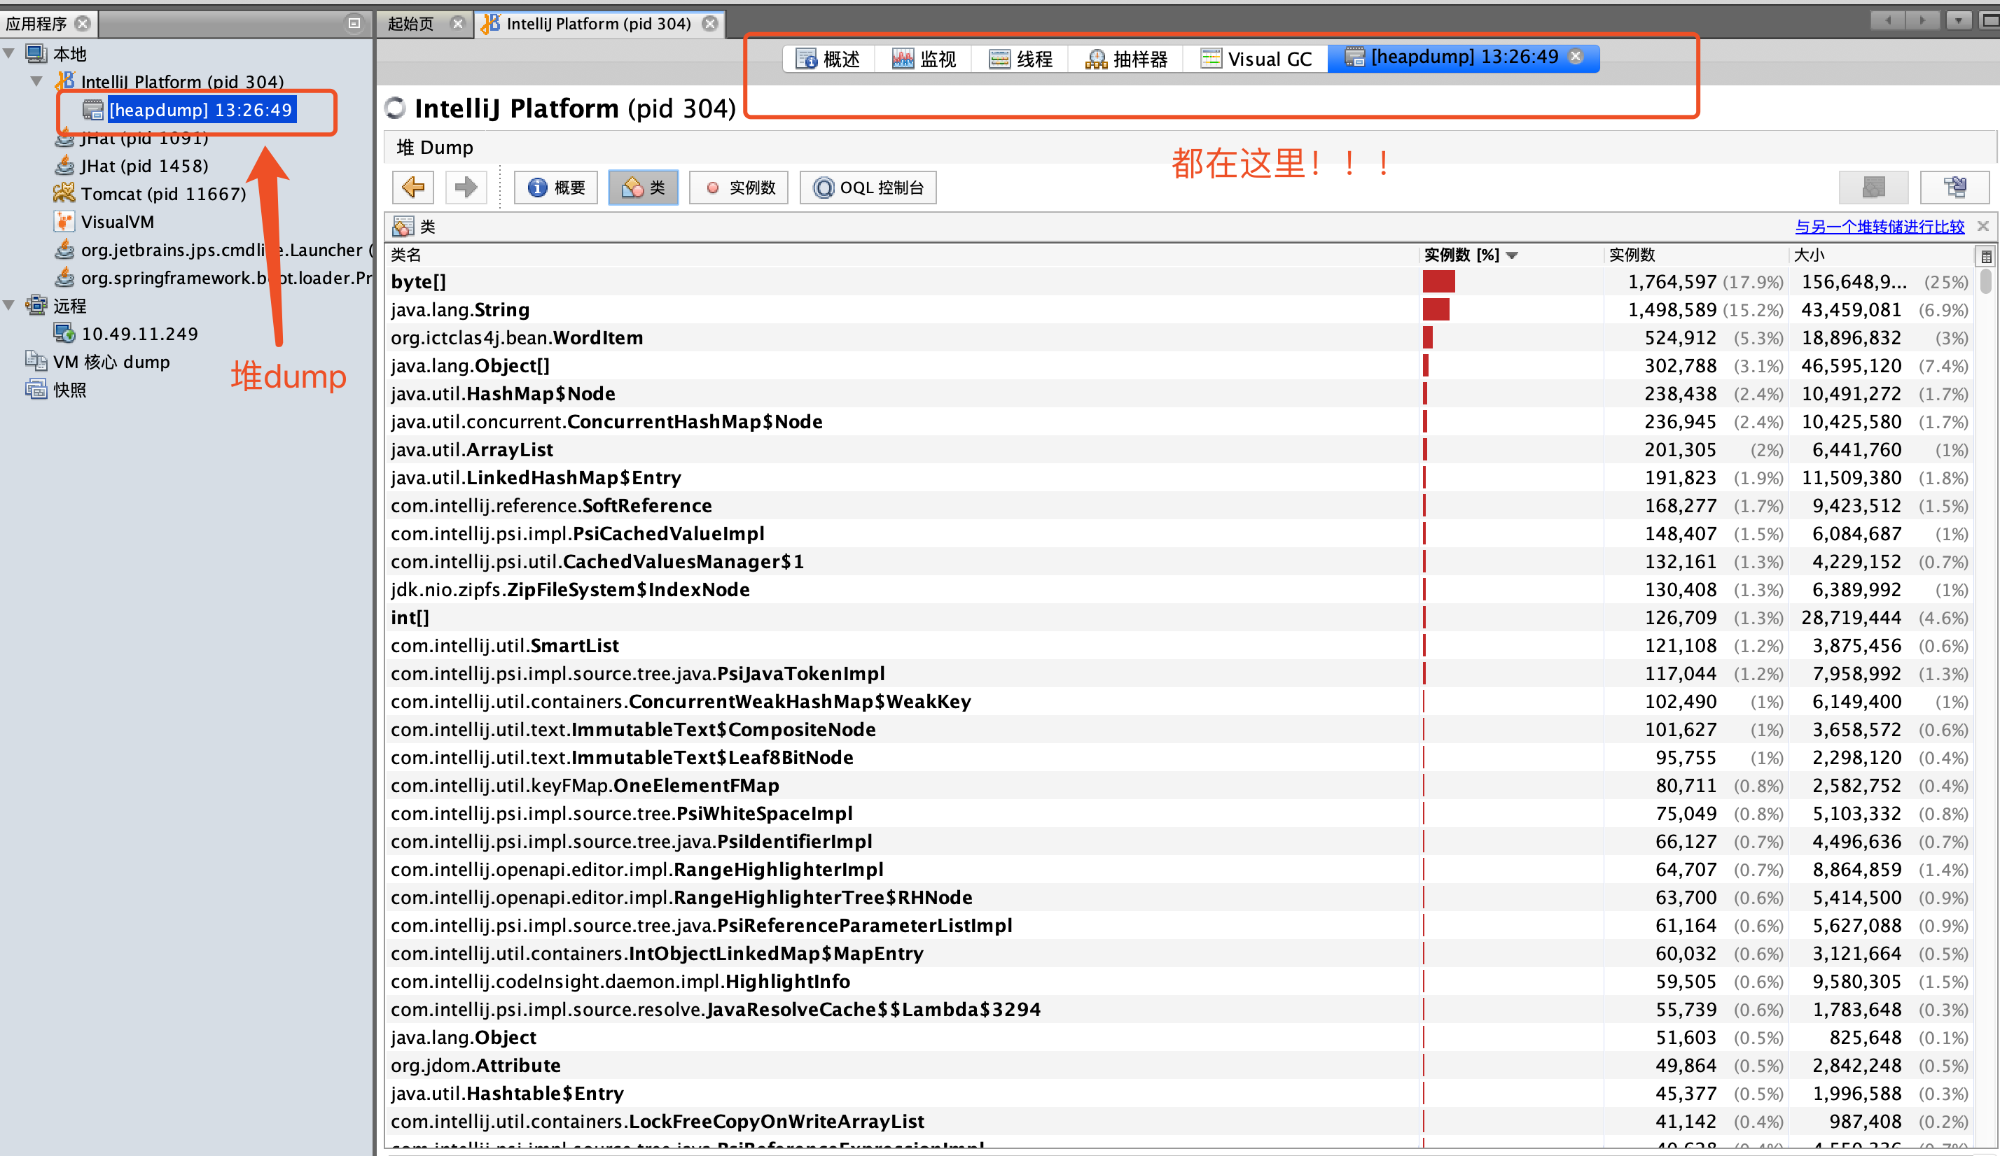2000x1156 pixels.
Task: Select the java.lang.Object[] row
Action: click(1180, 366)
